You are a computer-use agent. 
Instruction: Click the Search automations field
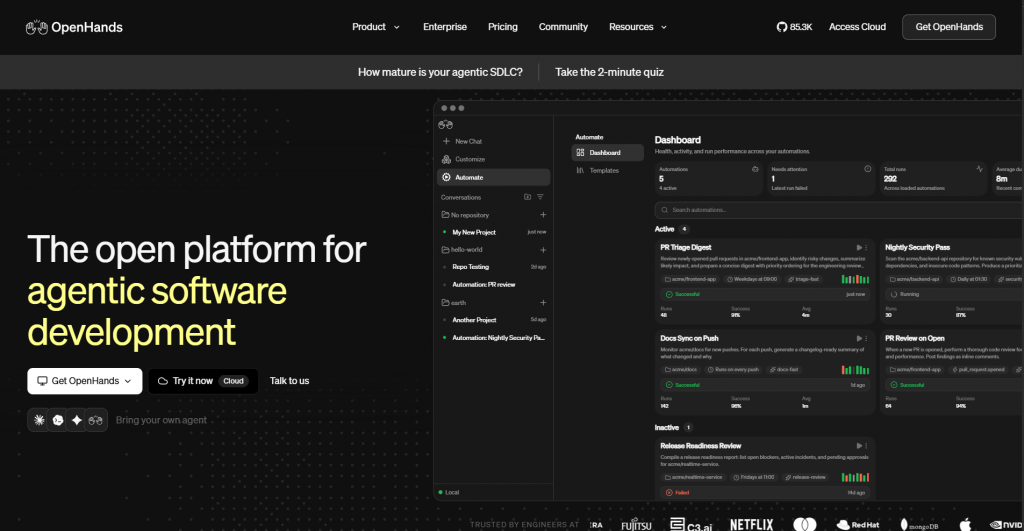point(839,210)
